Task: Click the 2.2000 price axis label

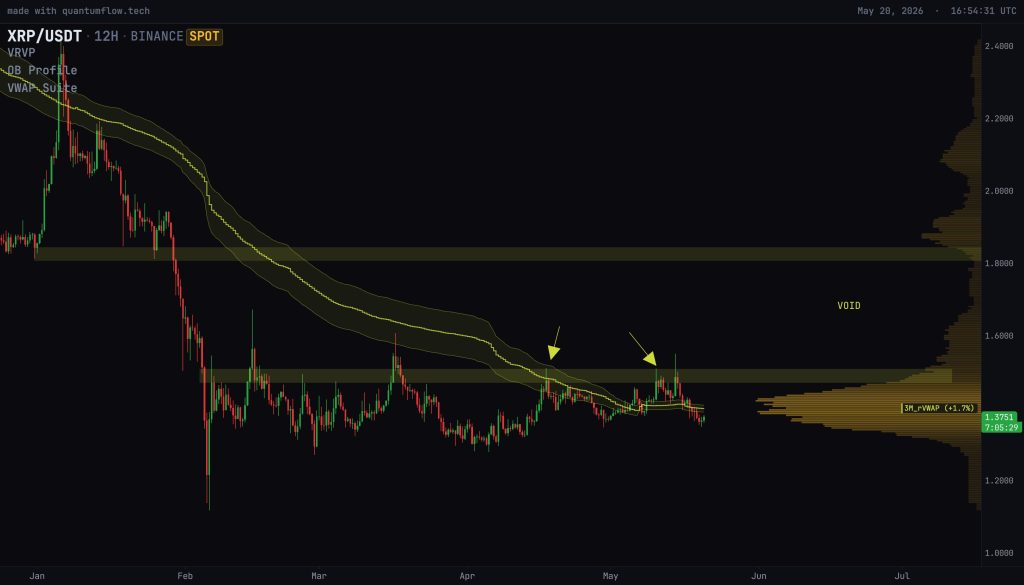Action: click(999, 119)
